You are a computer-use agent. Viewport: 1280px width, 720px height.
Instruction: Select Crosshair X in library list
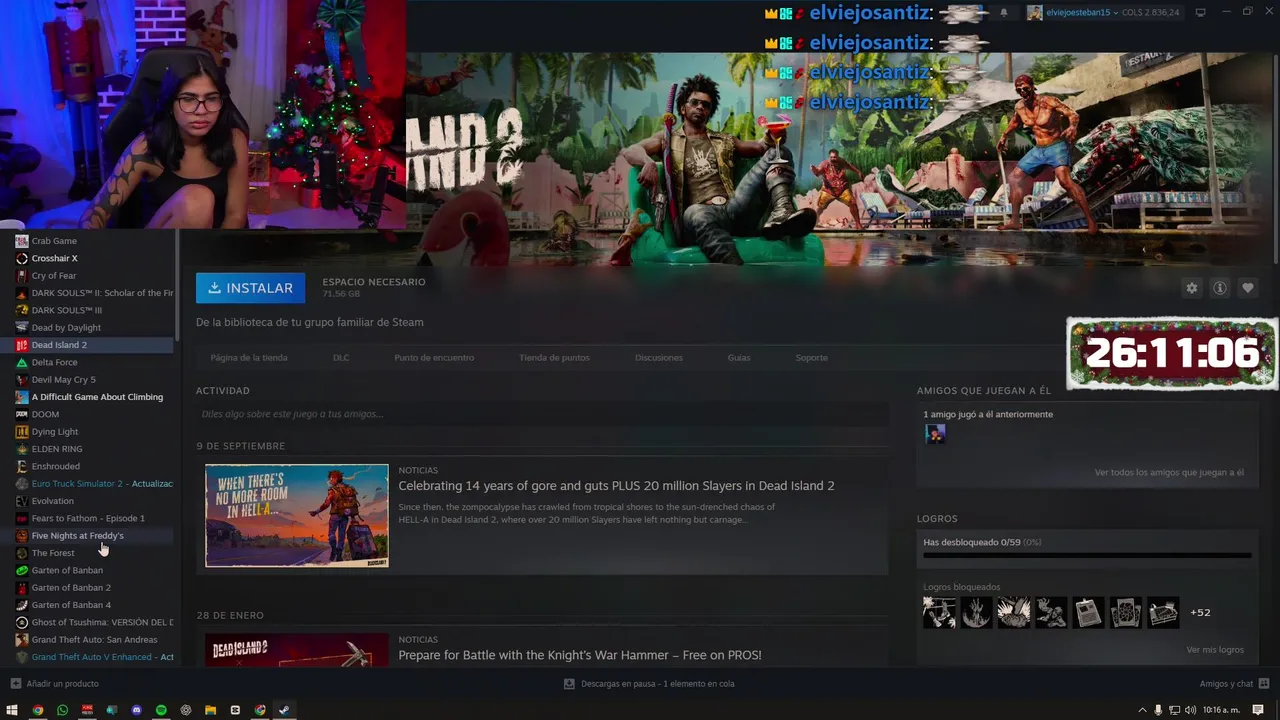click(x=54, y=258)
